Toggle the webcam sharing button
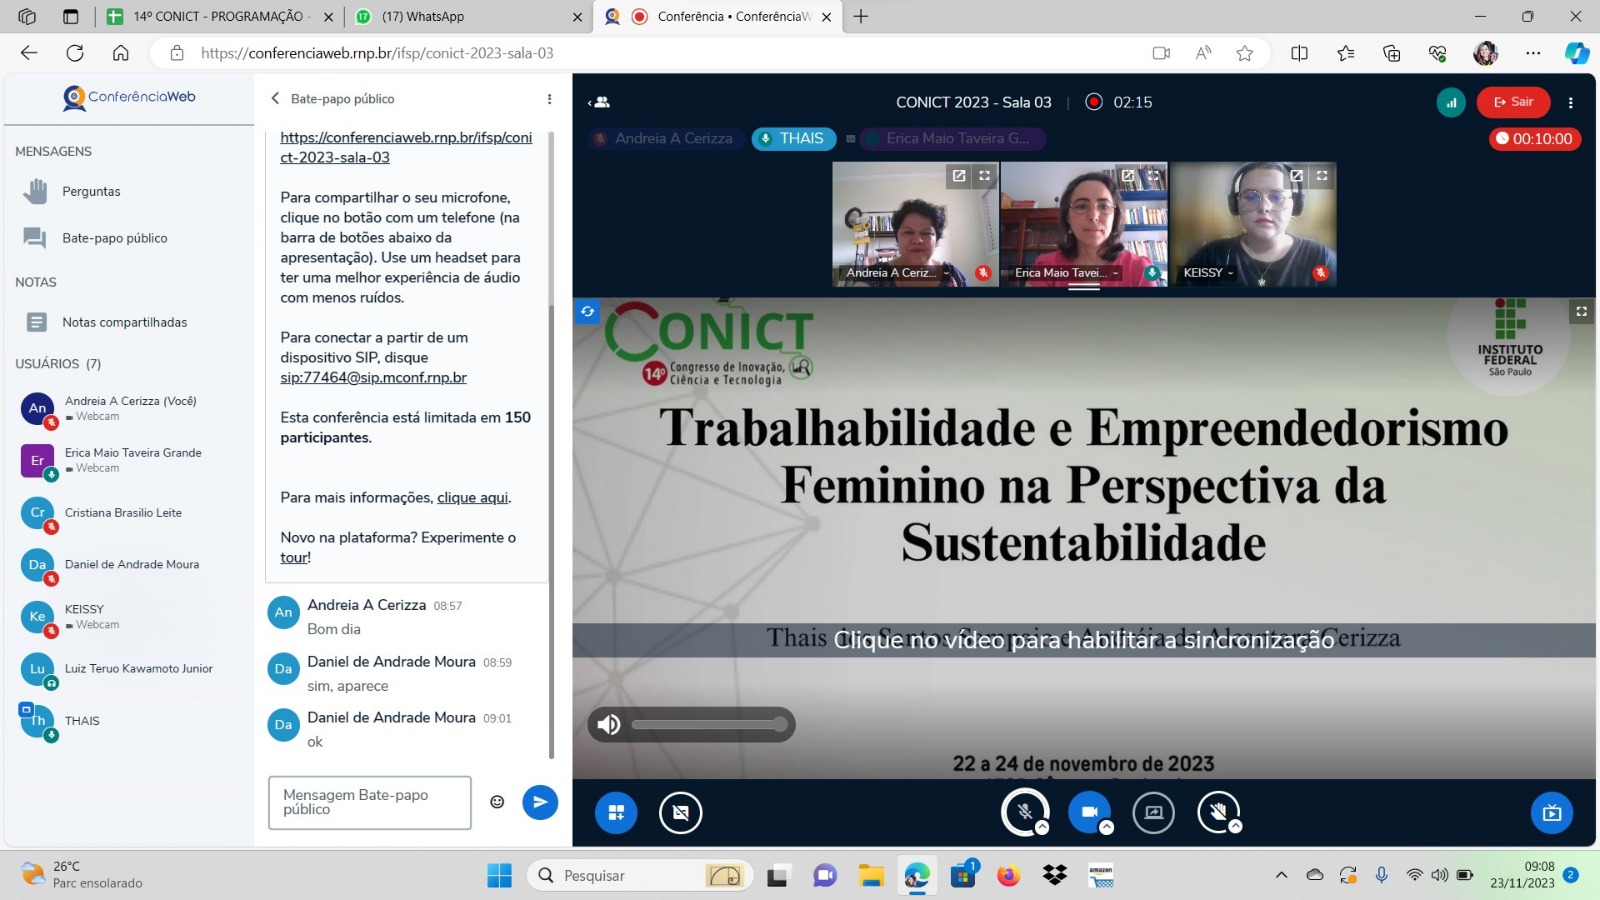The height and width of the screenshot is (900, 1600). pos(1089,811)
